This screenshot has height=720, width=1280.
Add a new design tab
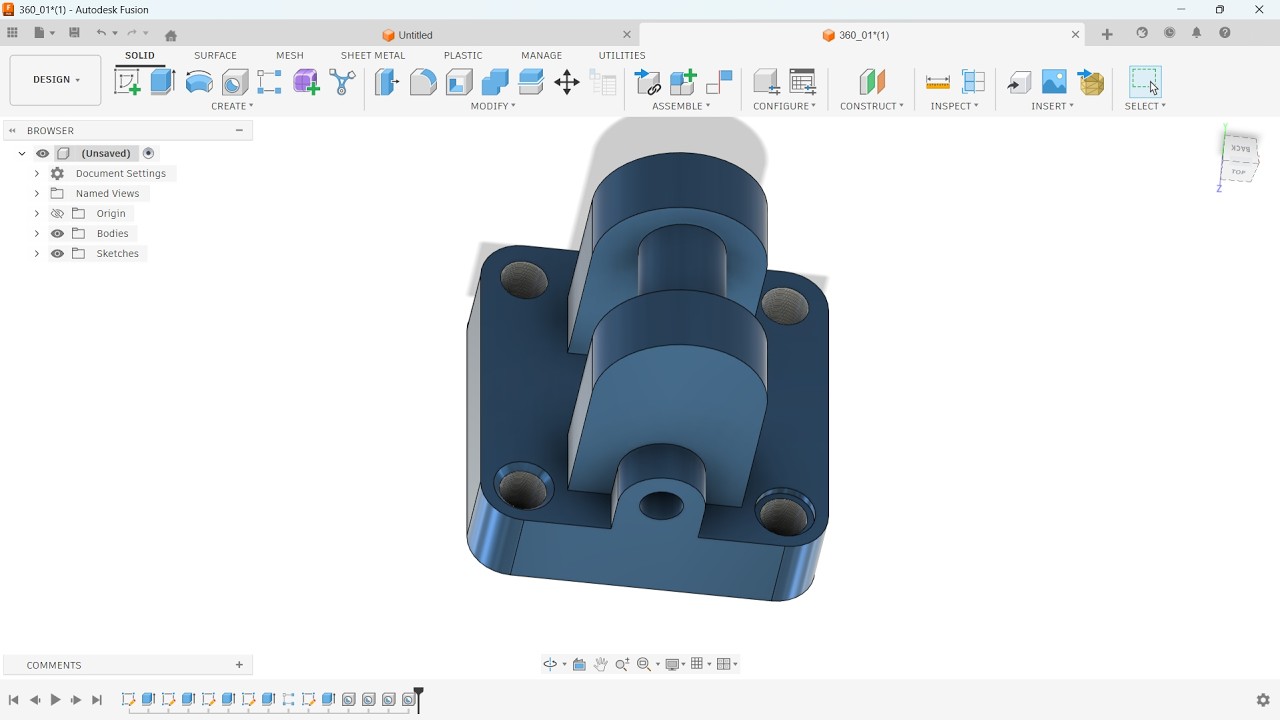click(1107, 34)
